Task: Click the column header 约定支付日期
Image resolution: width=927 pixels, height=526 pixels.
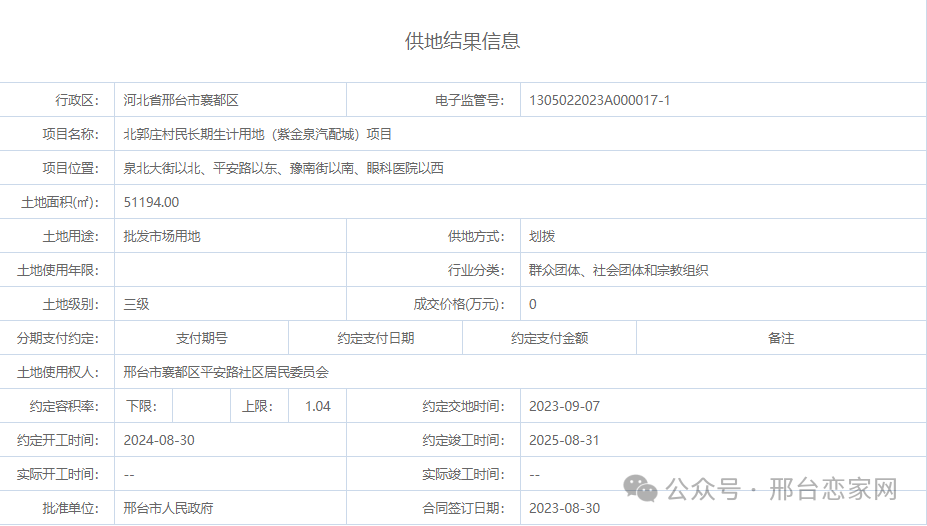Action: (x=375, y=338)
